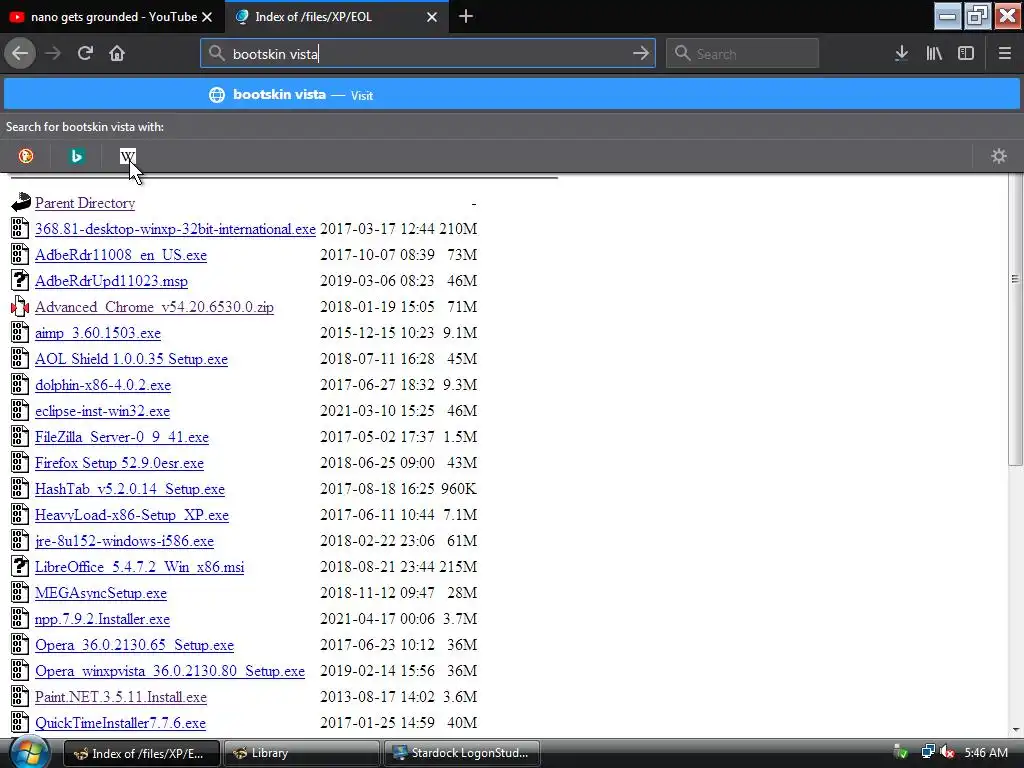Open HeavyLoad-x86-Setup_XP.exe link
The width and height of the screenshot is (1024, 768).
click(132, 515)
